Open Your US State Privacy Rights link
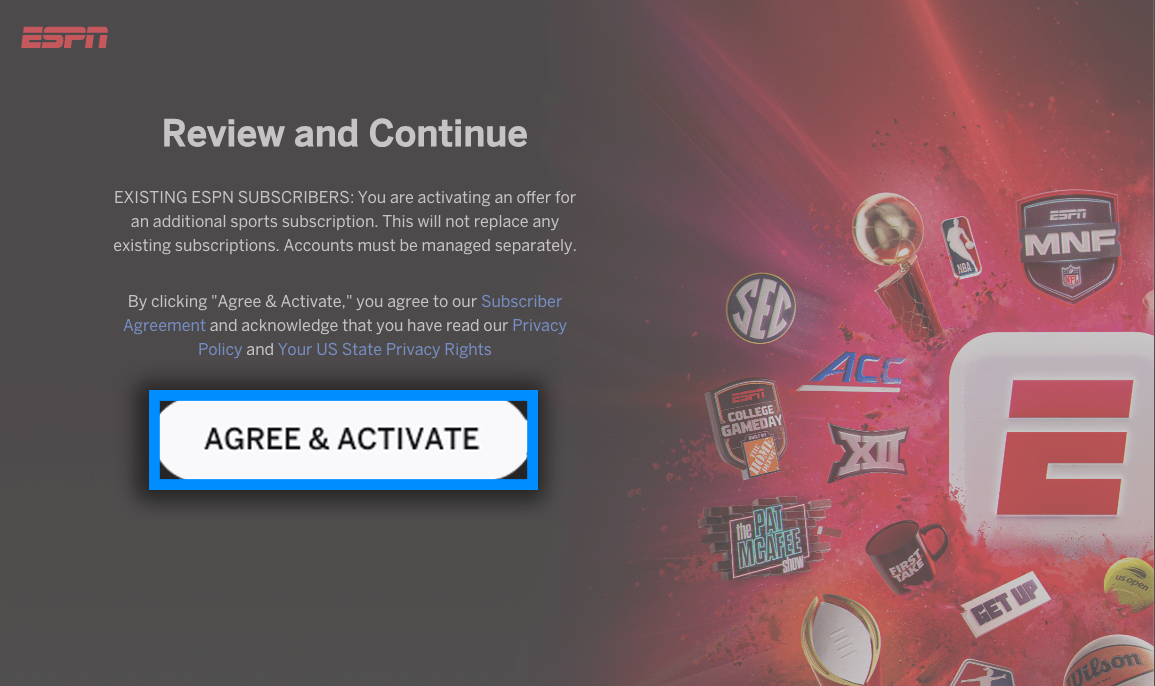This screenshot has width=1155, height=686. coord(385,349)
